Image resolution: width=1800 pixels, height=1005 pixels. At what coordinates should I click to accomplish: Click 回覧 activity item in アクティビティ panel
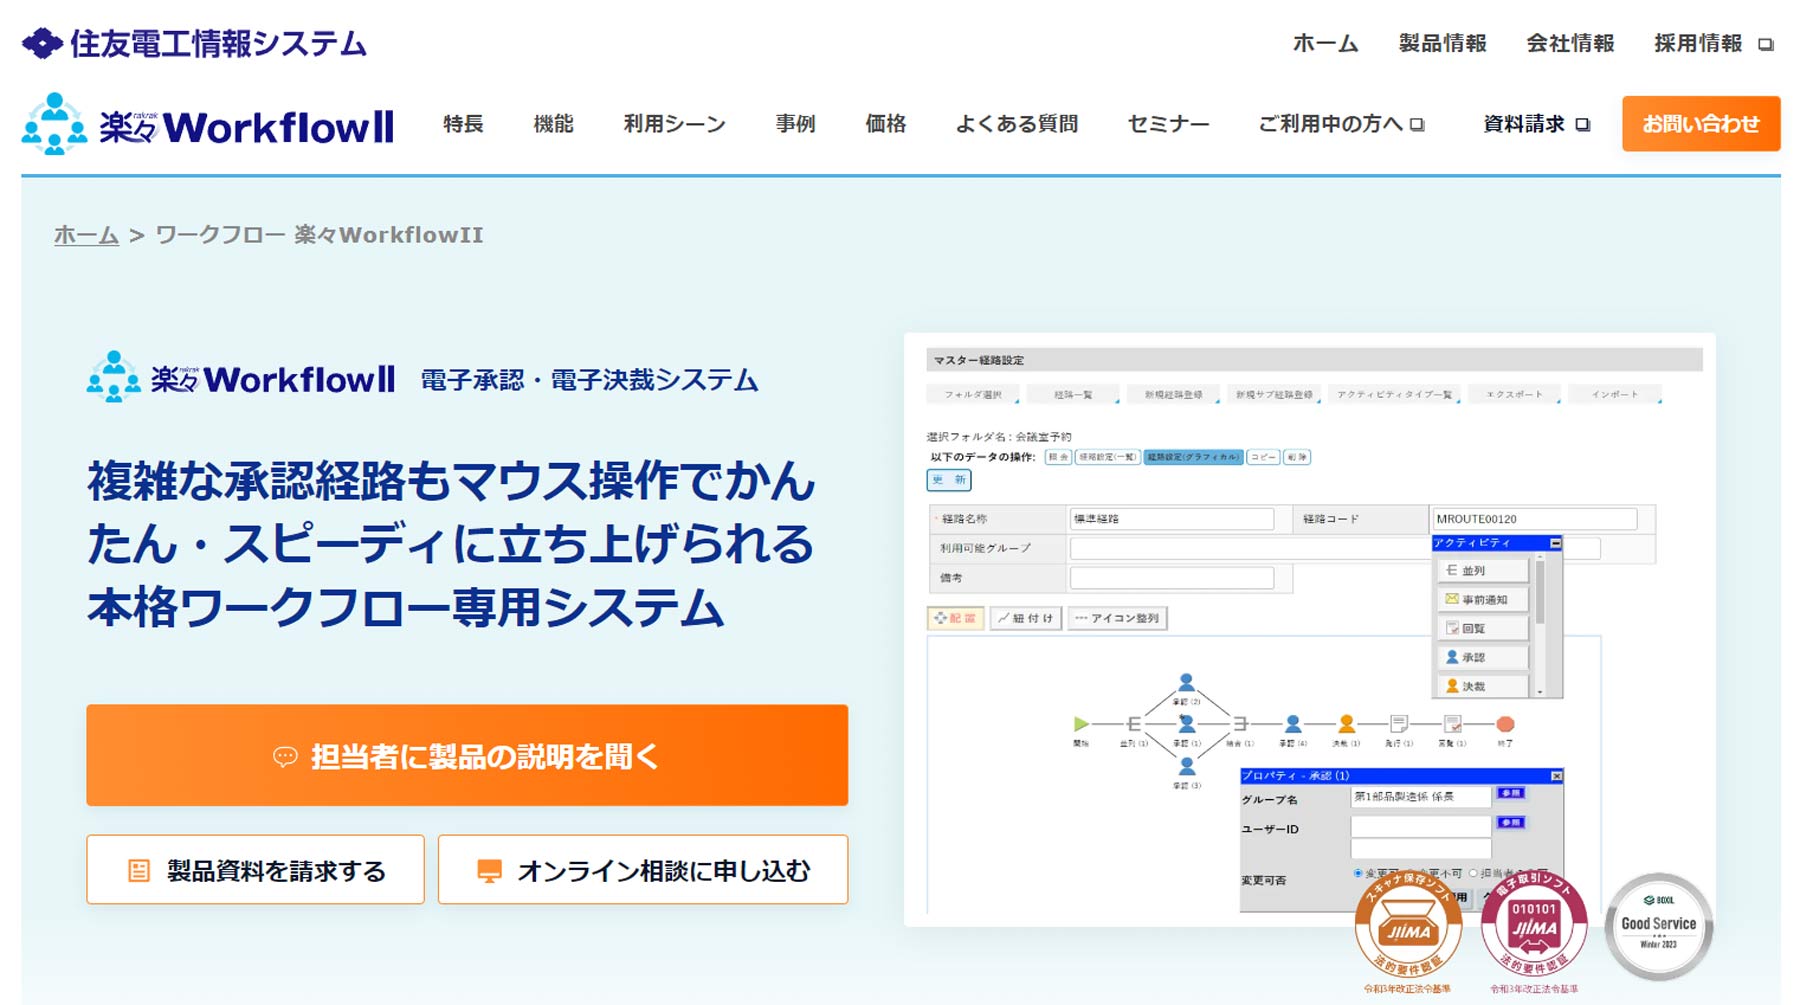coord(1483,628)
